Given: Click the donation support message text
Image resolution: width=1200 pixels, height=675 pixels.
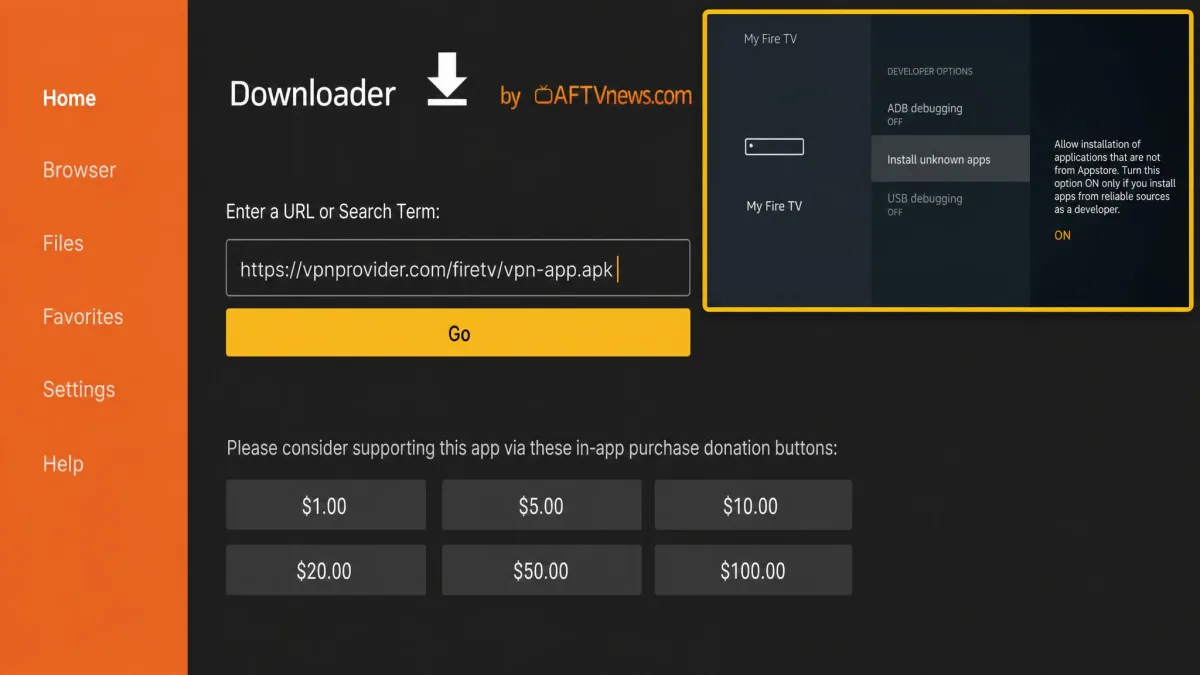Looking at the screenshot, I should tap(532, 448).
